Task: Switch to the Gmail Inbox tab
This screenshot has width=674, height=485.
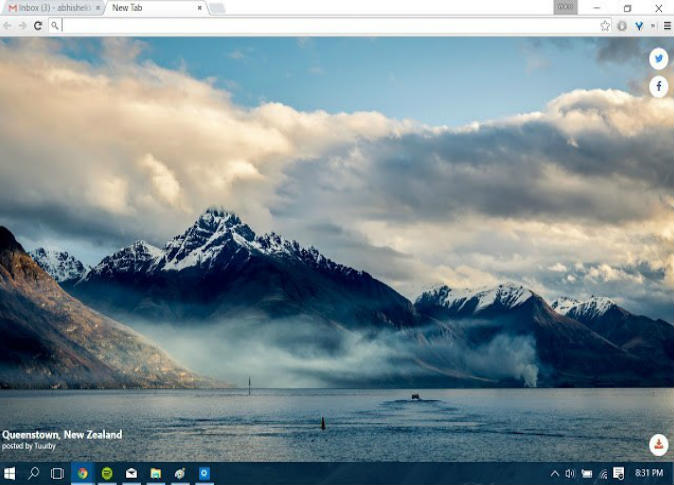Action: 50,8
